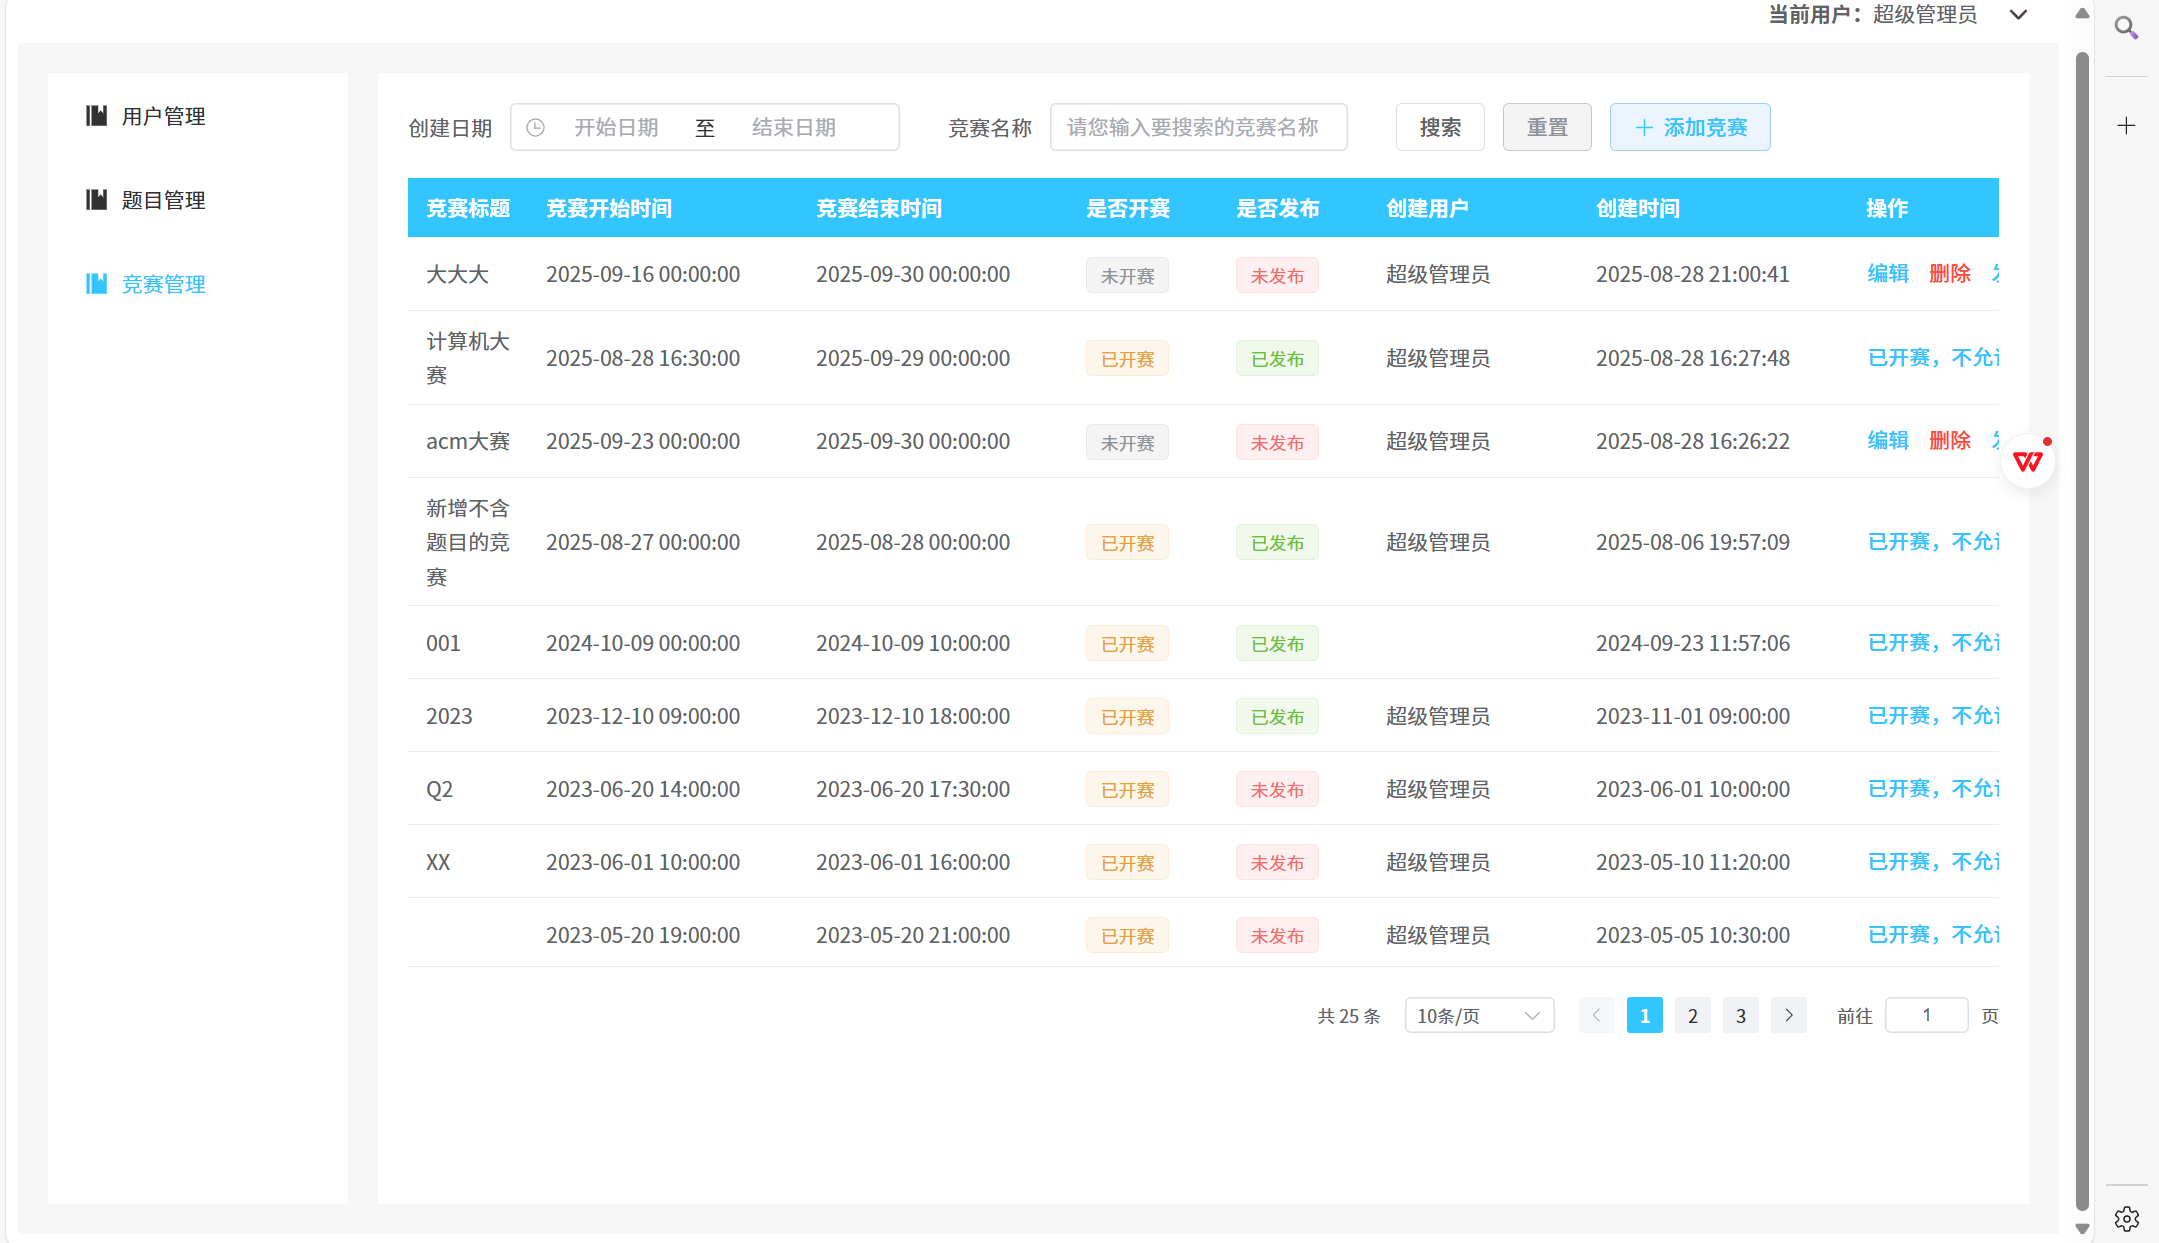This screenshot has height=1243, width=2159.
Task: Click the clock icon in date range picker
Action: pyautogui.click(x=536, y=128)
